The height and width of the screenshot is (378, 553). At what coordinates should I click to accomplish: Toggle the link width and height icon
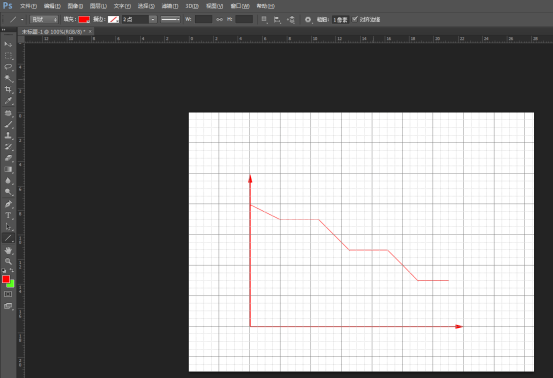219,19
